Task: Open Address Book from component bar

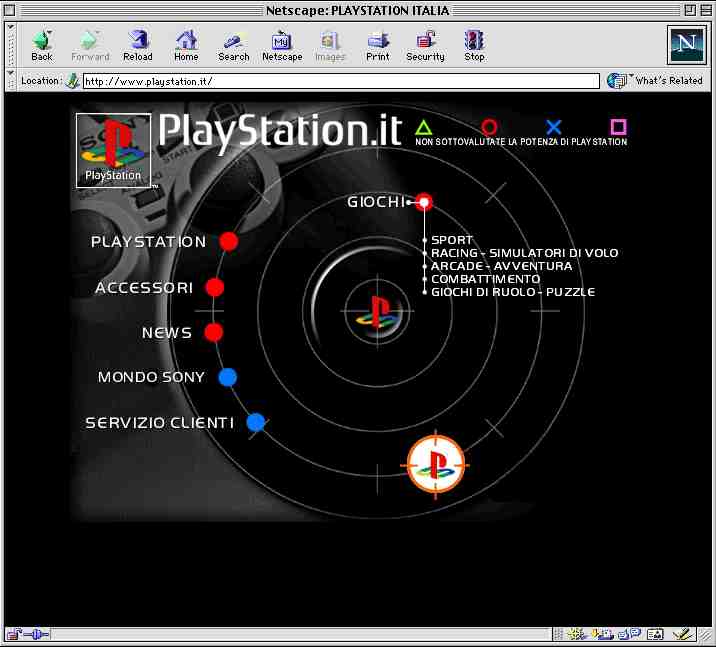Action: coord(656,634)
